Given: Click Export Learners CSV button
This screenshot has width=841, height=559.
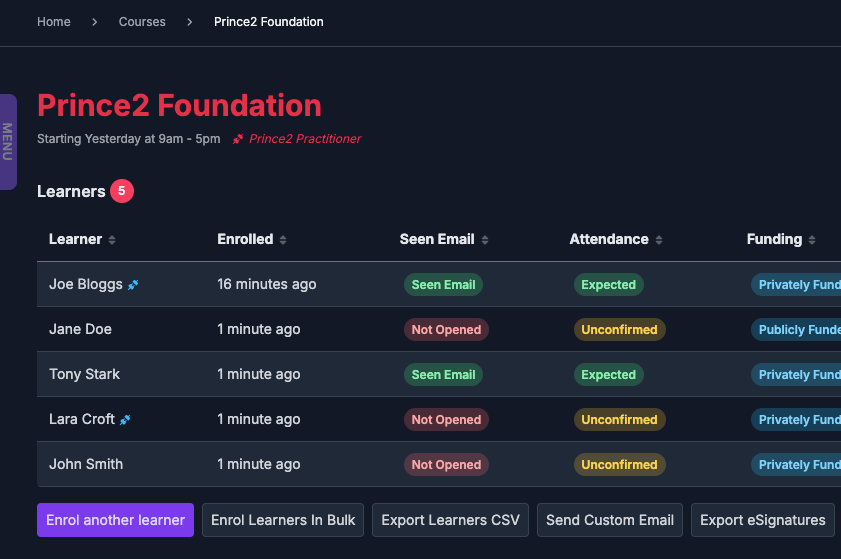Looking at the screenshot, I should [451, 520].
